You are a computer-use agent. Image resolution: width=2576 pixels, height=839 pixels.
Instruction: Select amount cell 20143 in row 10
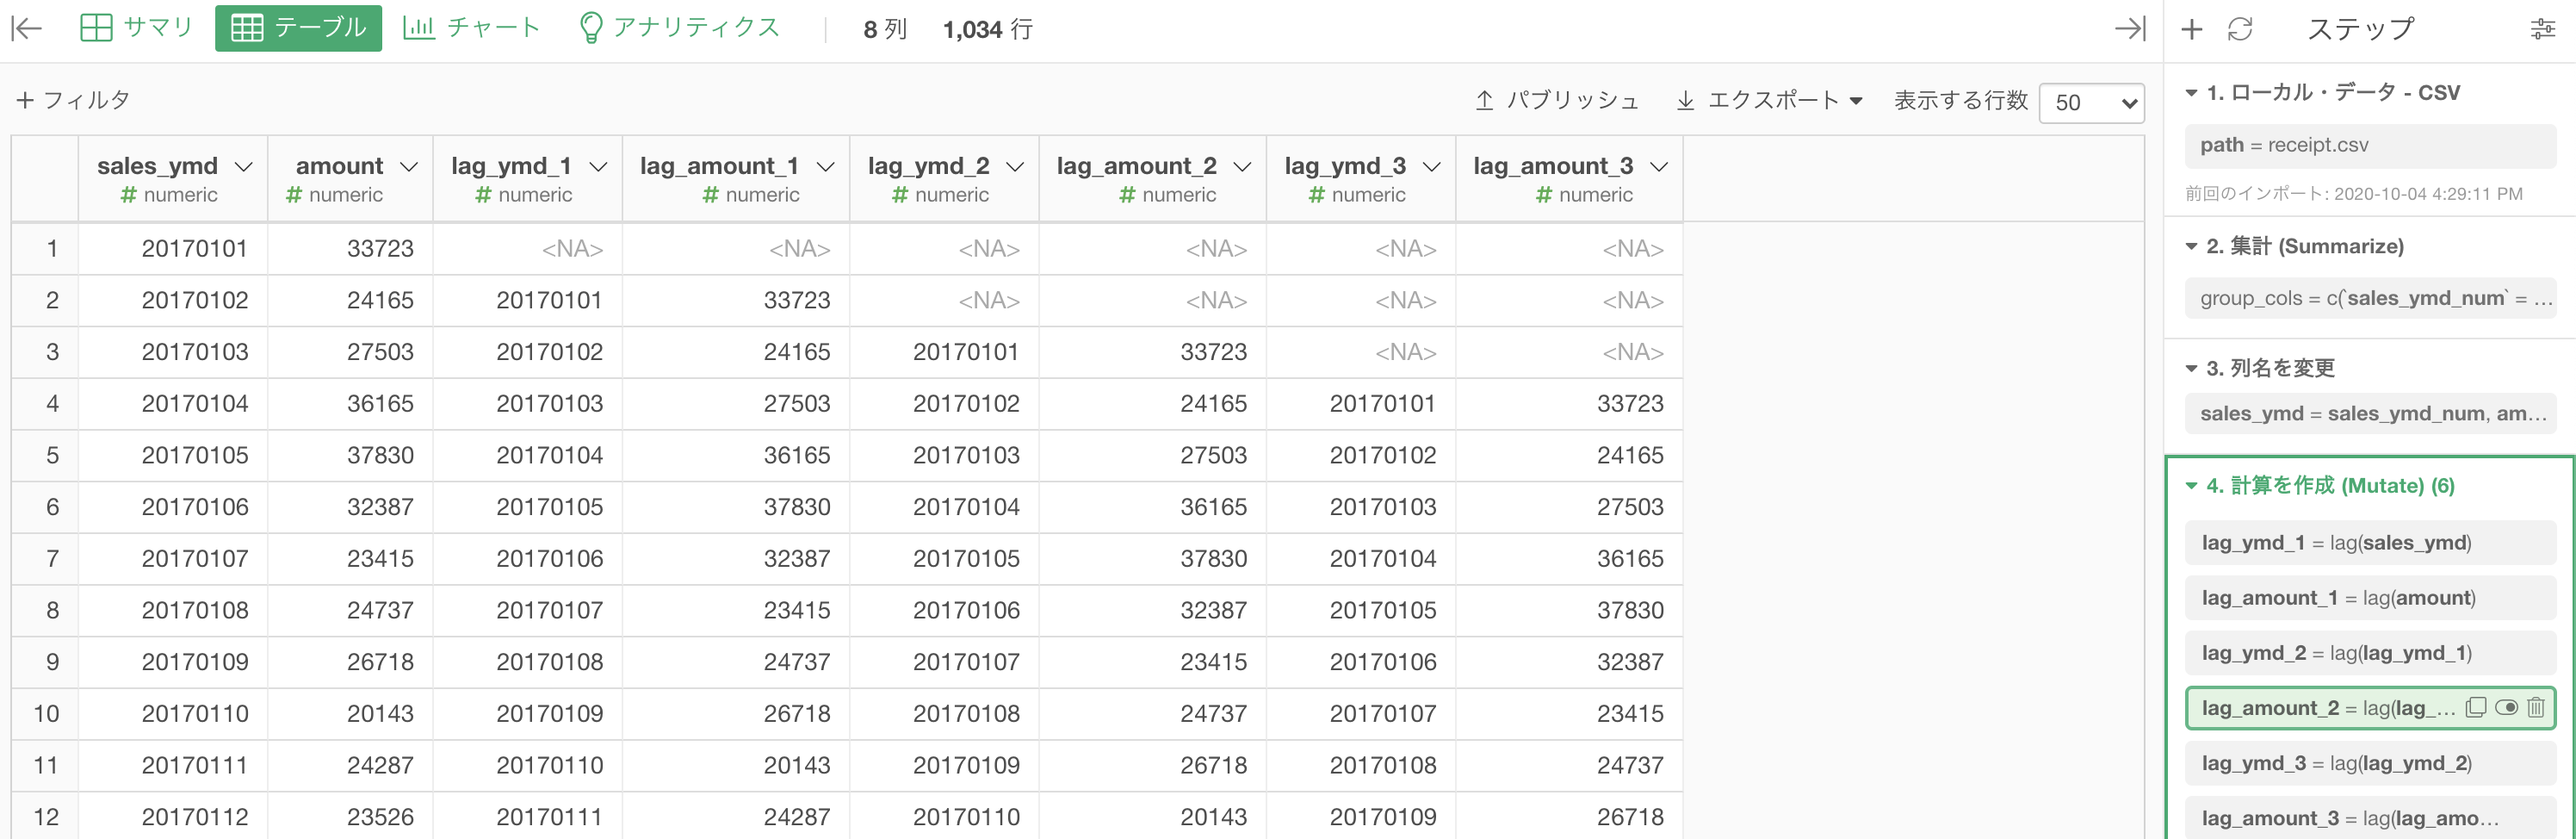[350, 713]
